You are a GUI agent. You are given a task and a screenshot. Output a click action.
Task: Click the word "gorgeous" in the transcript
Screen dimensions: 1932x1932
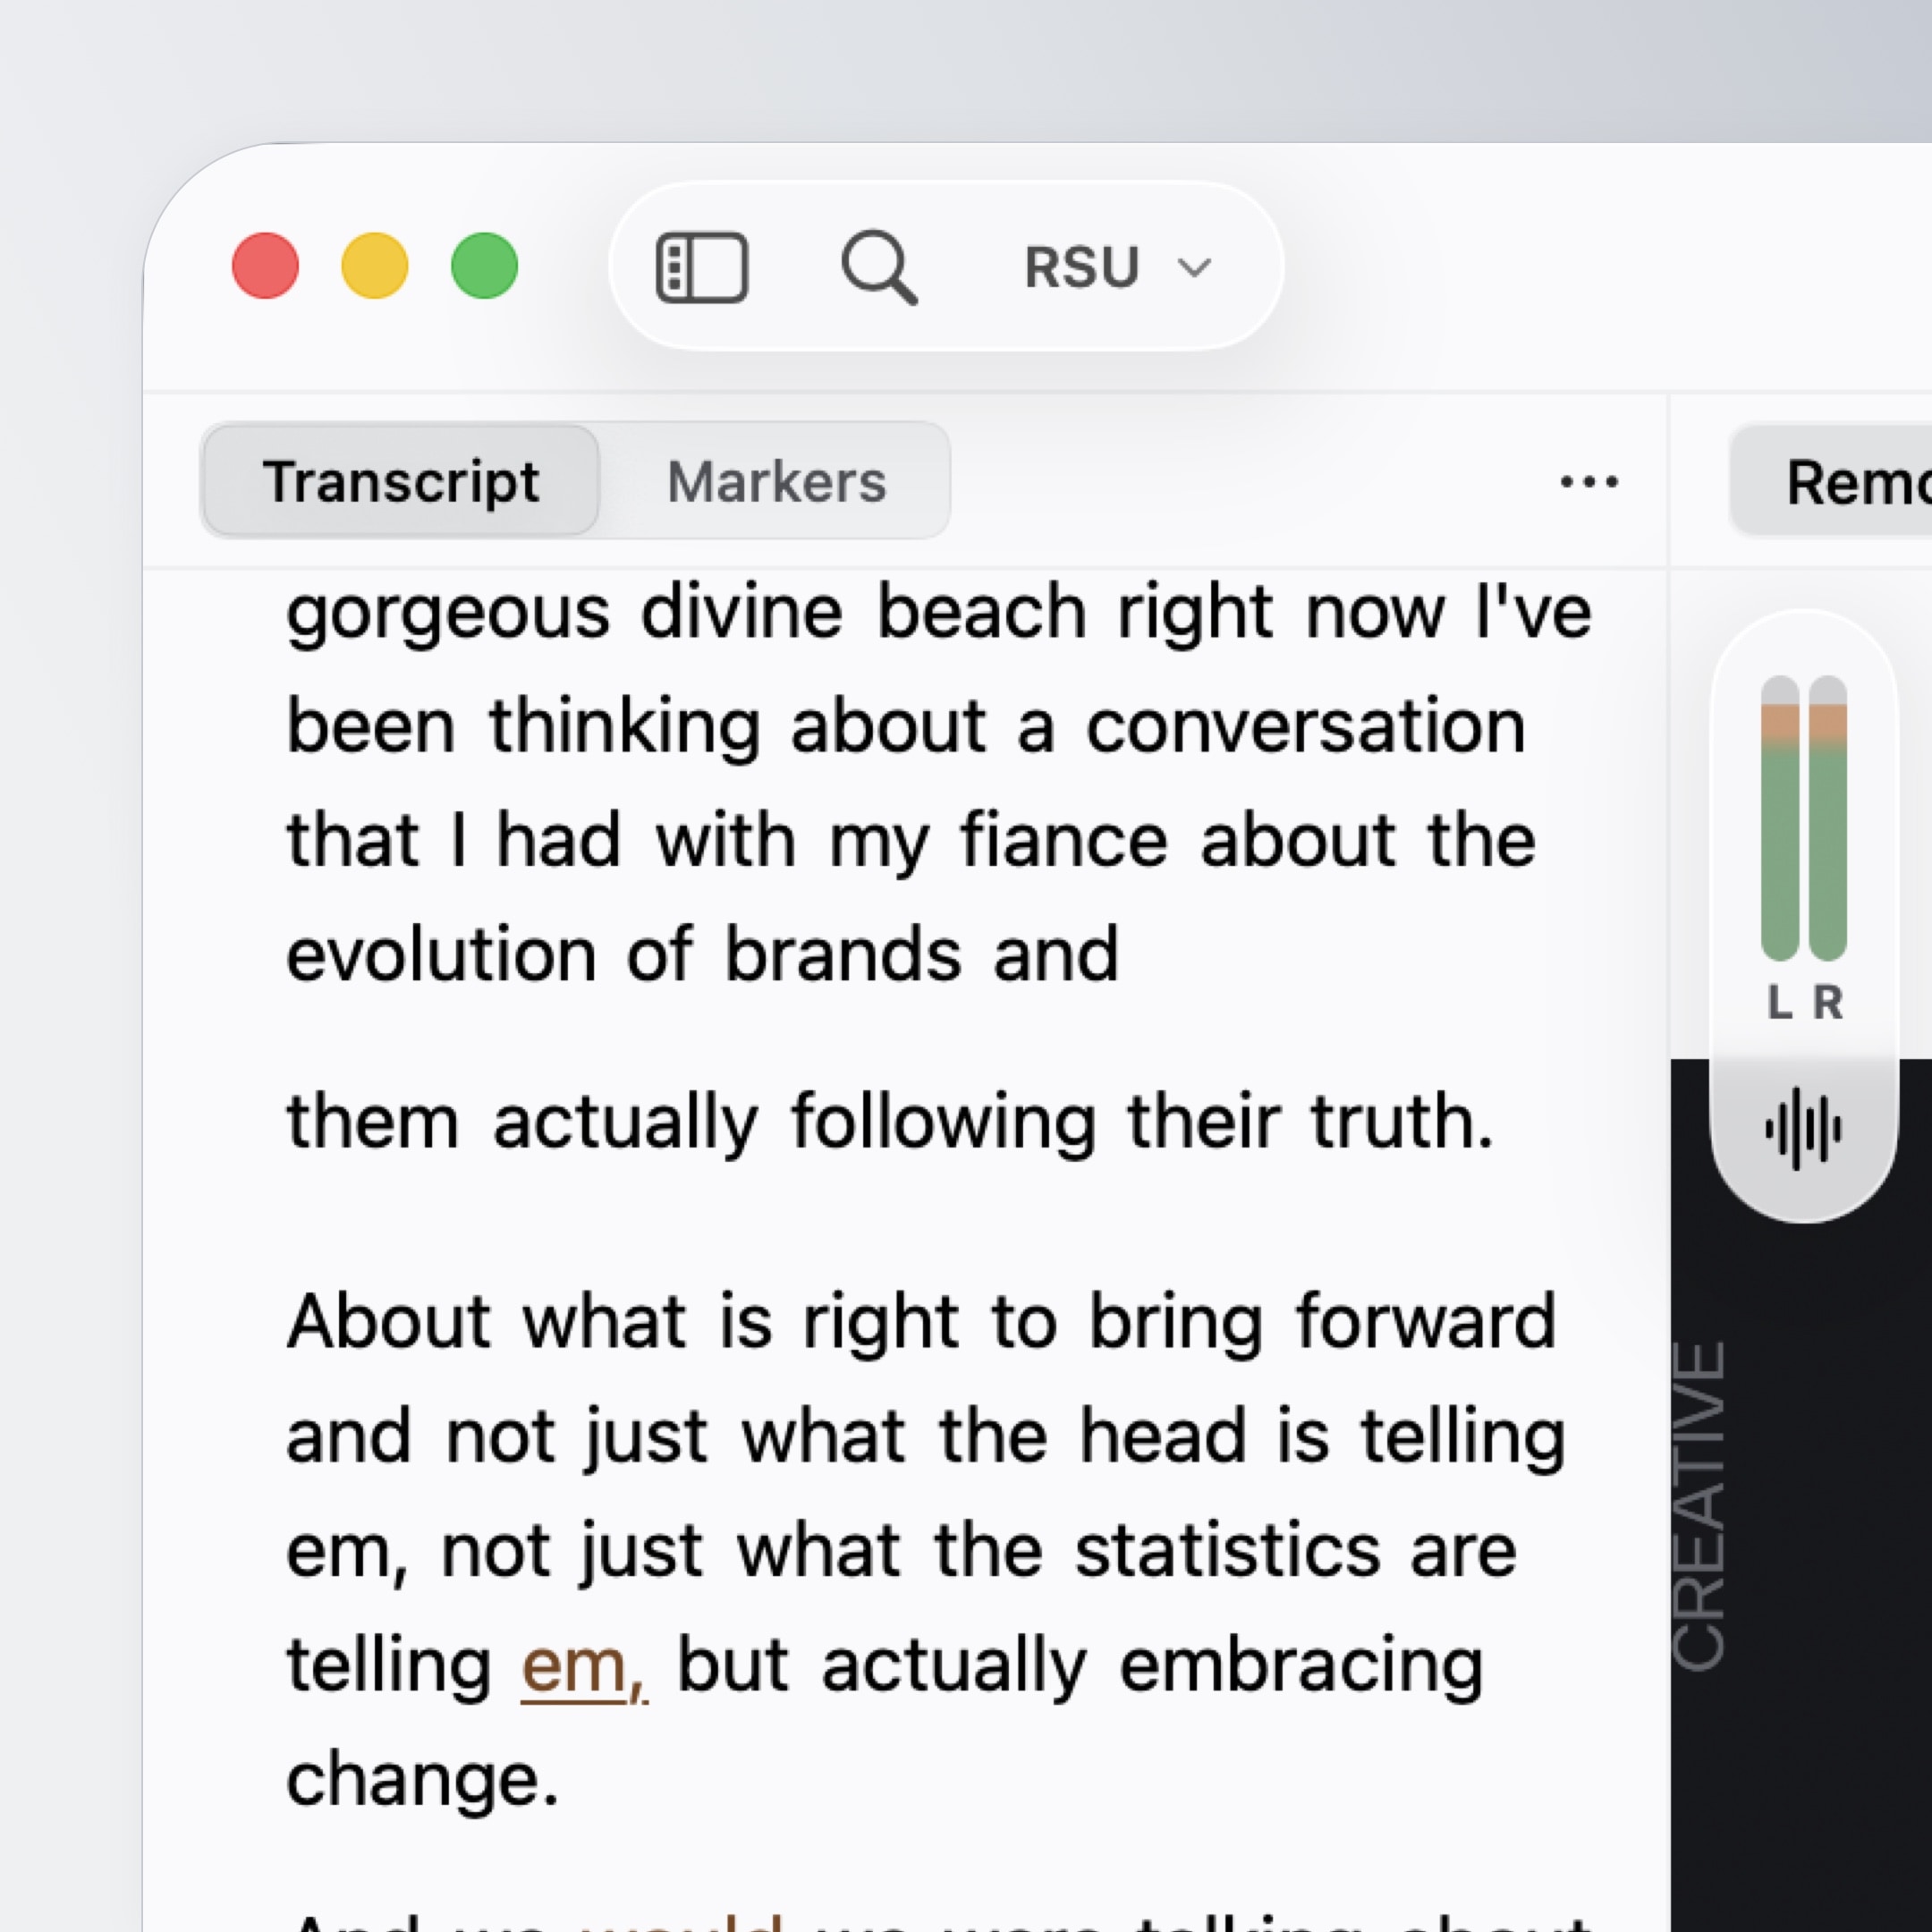pos(447,615)
